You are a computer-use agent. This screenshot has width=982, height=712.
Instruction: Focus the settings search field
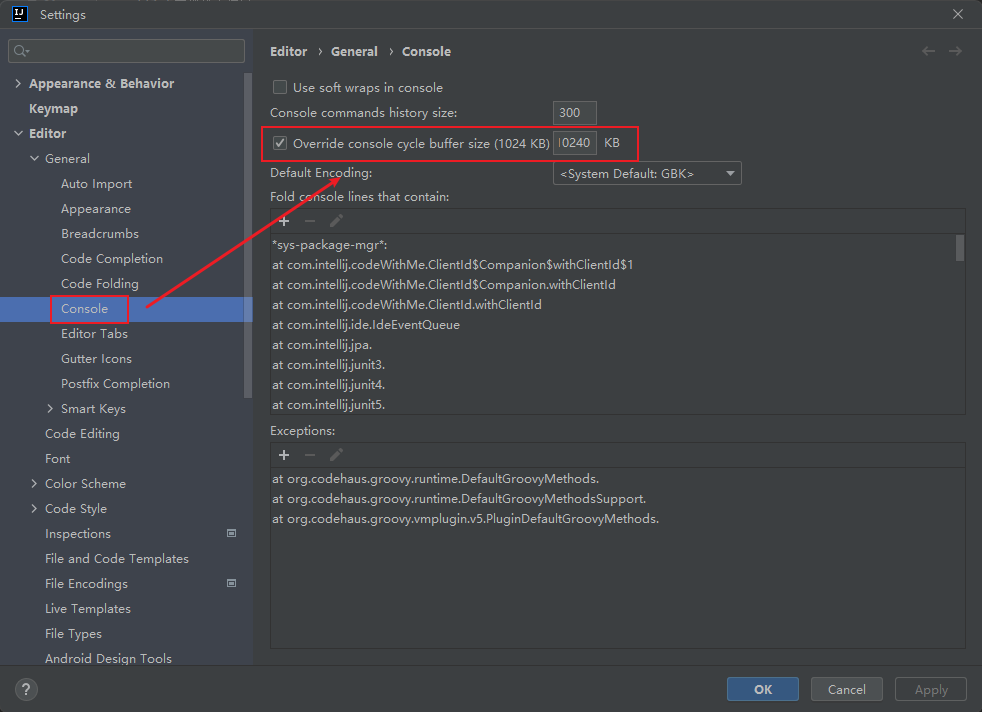click(127, 51)
